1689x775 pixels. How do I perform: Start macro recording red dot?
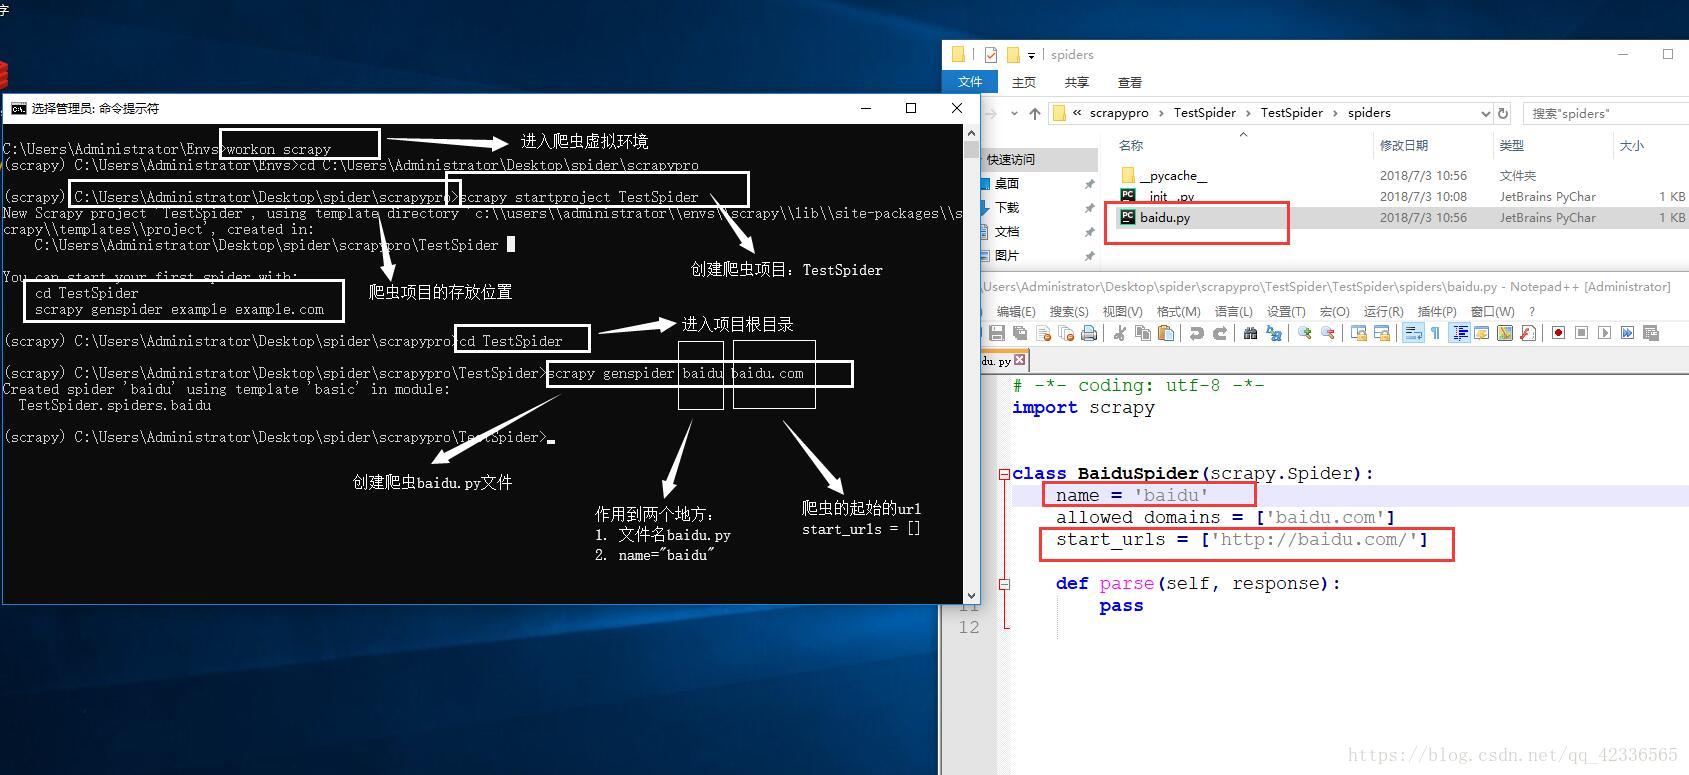1558,333
